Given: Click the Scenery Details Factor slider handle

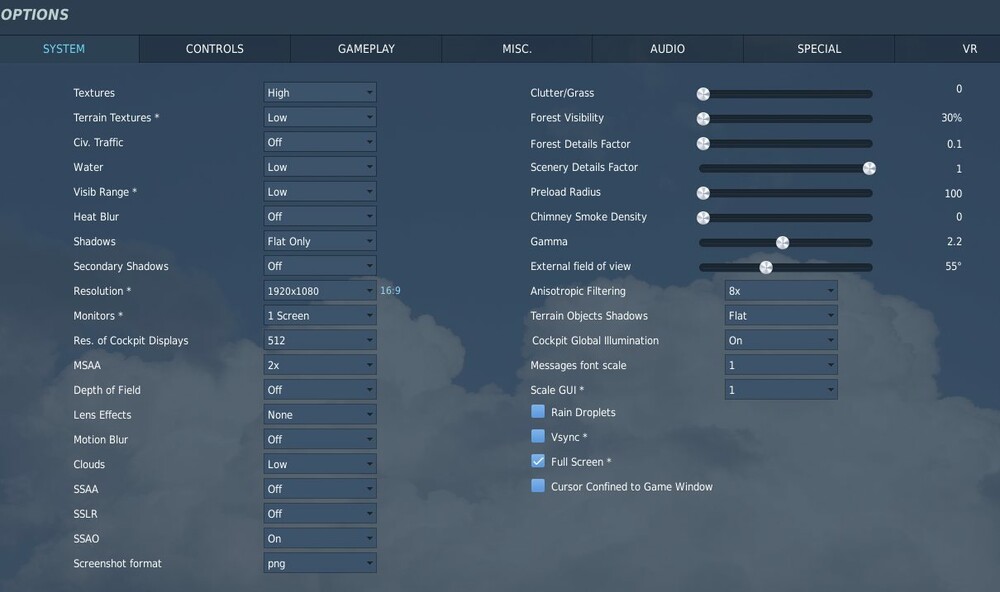Looking at the screenshot, I should (x=869, y=168).
